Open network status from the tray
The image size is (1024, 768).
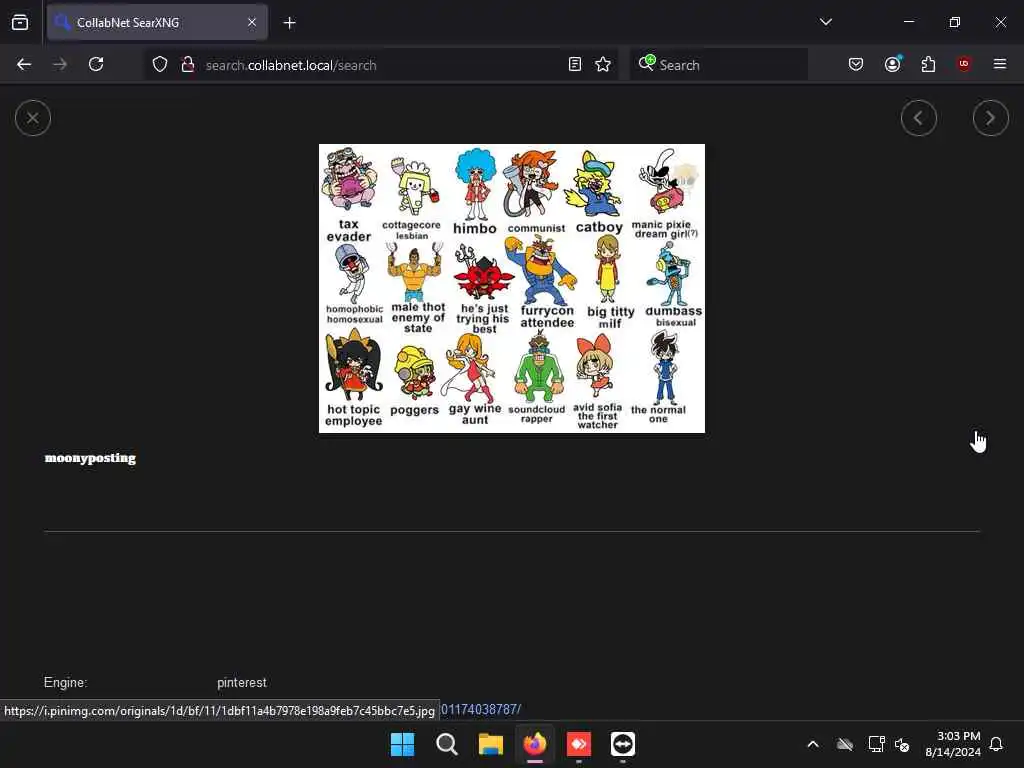click(876, 744)
